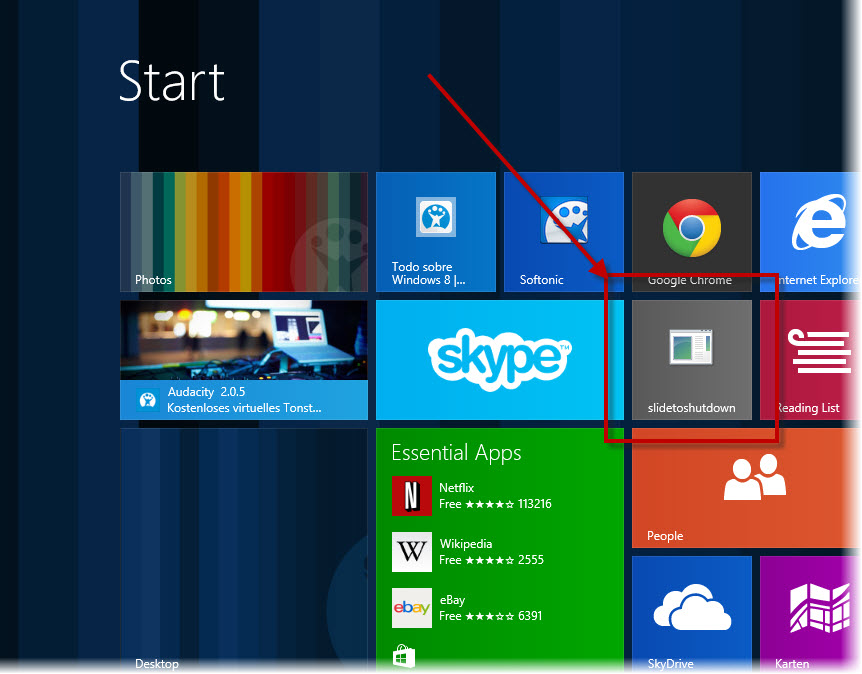Click the Store bag icon in the green tile

[403, 657]
